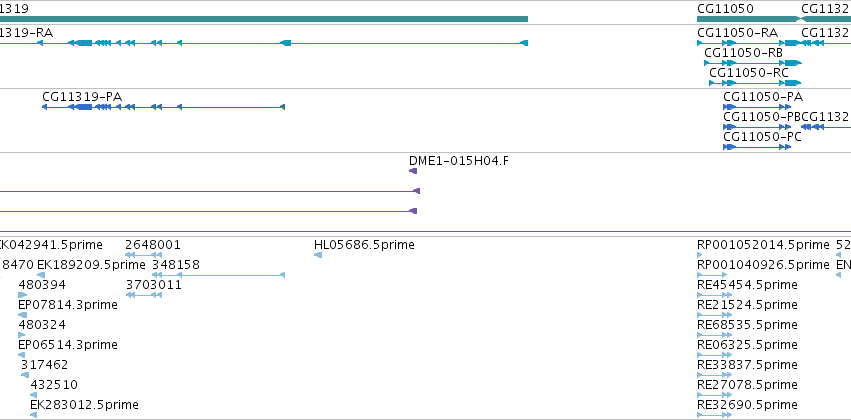Click the RP001052014.5prime EST label
The height and width of the screenshot is (420, 851).
click(763, 245)
